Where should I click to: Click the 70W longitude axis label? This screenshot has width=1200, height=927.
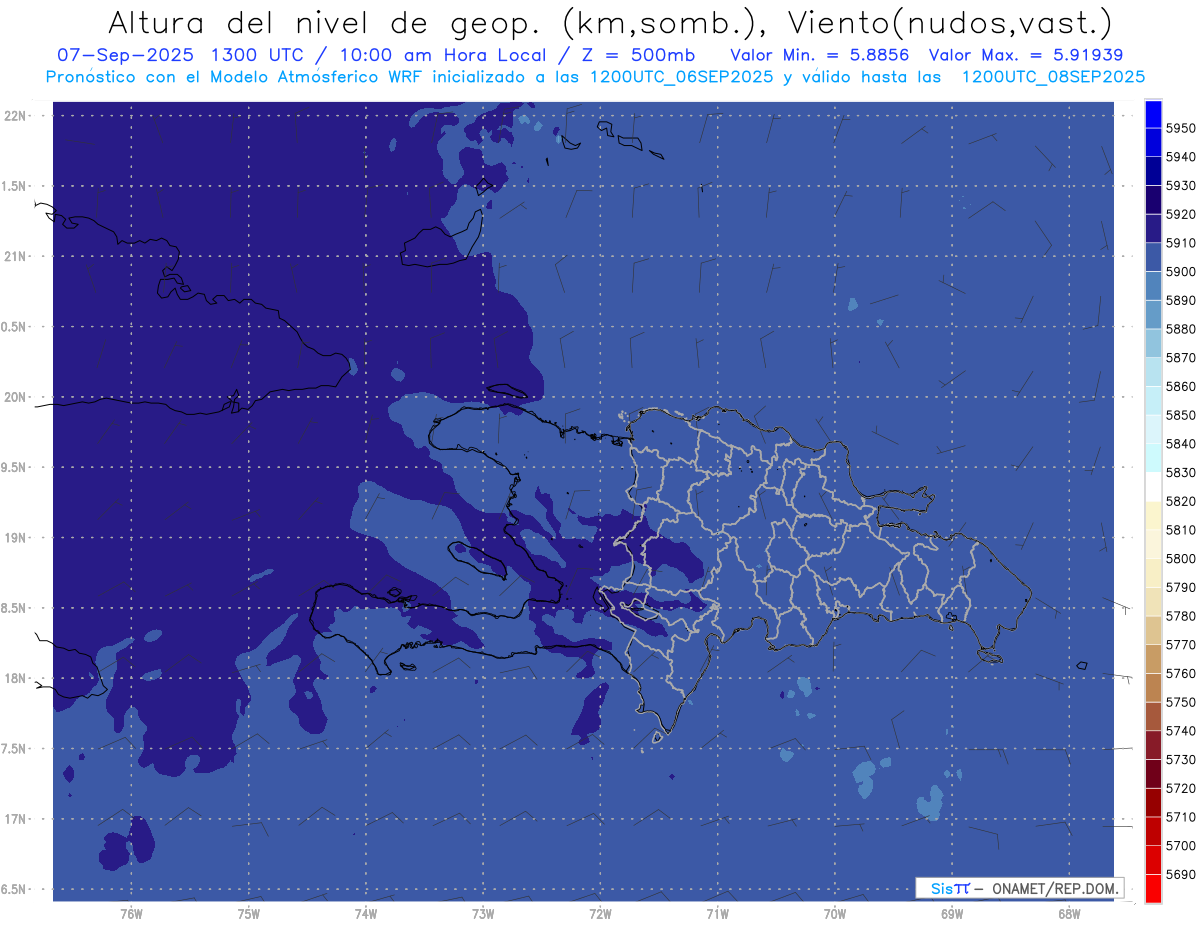[835, 915]
